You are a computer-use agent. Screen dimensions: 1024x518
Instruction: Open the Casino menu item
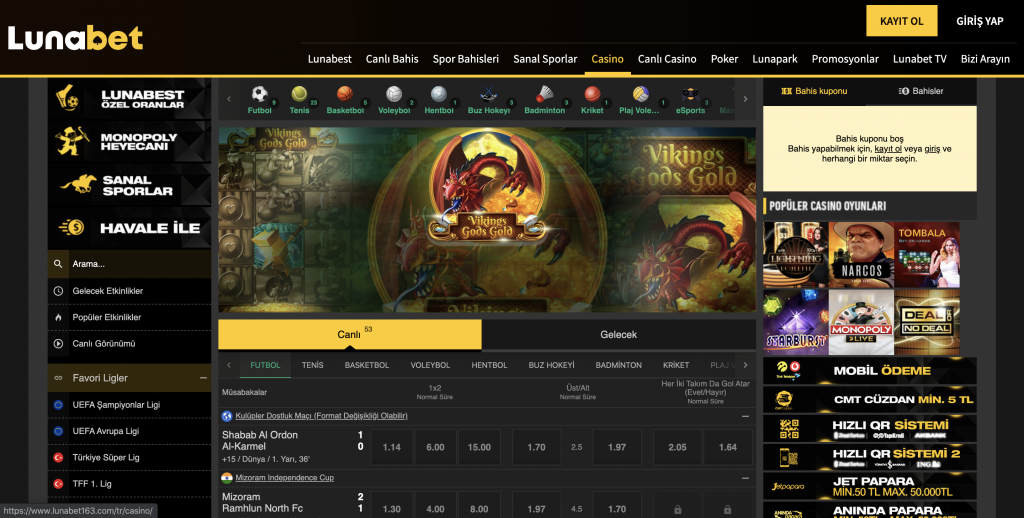pyautogui.click(x=607, y=59)
